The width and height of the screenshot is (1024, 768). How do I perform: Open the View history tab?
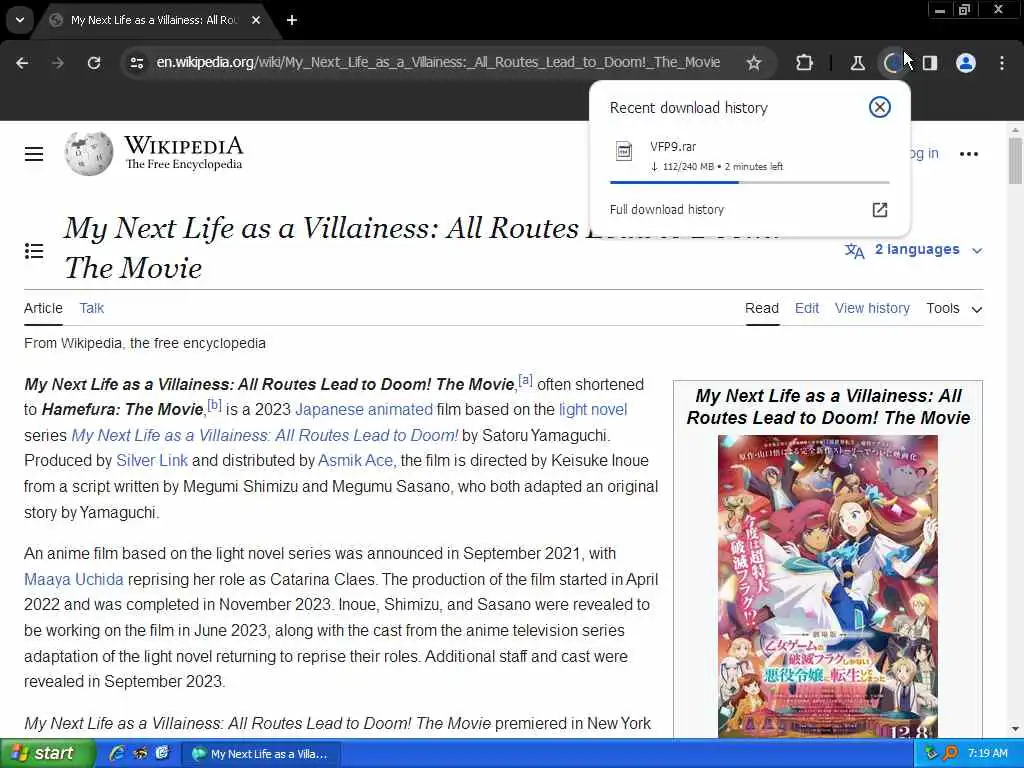pos(872,308)
